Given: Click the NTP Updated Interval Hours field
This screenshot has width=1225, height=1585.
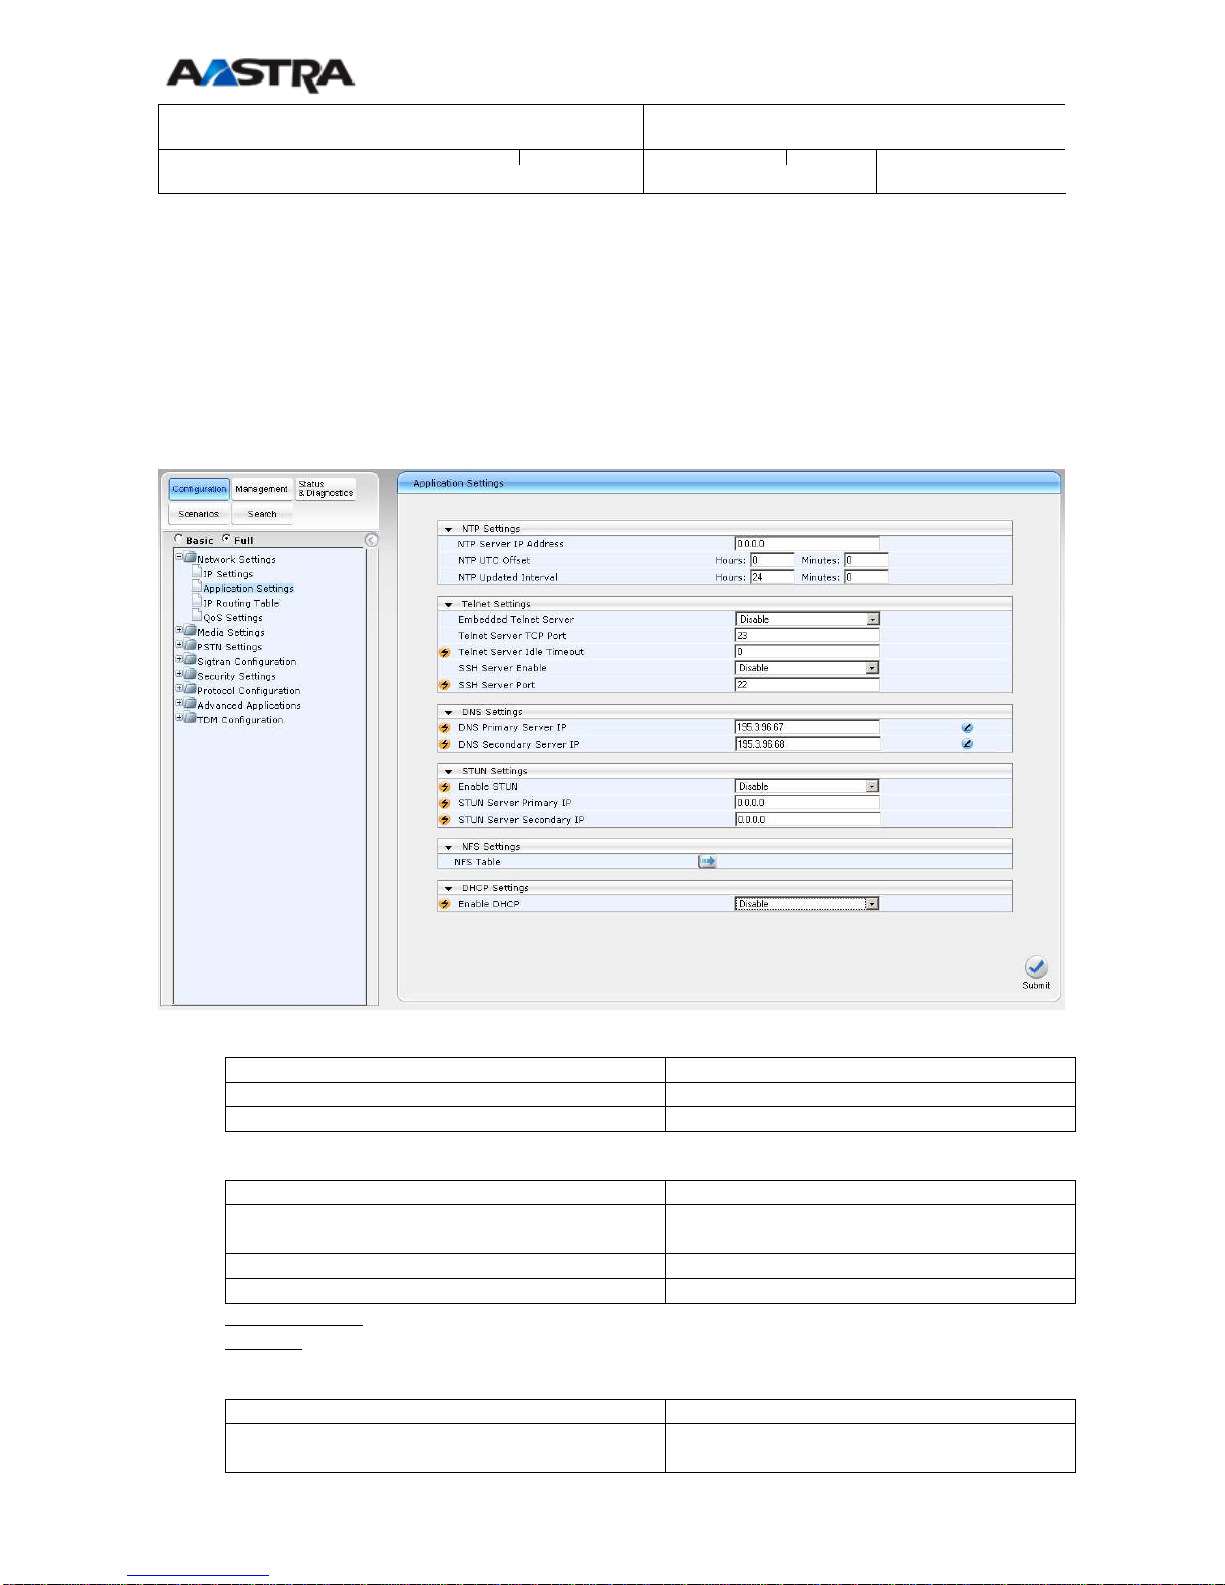Looking at the screenshot, I should tap(772, 577).
